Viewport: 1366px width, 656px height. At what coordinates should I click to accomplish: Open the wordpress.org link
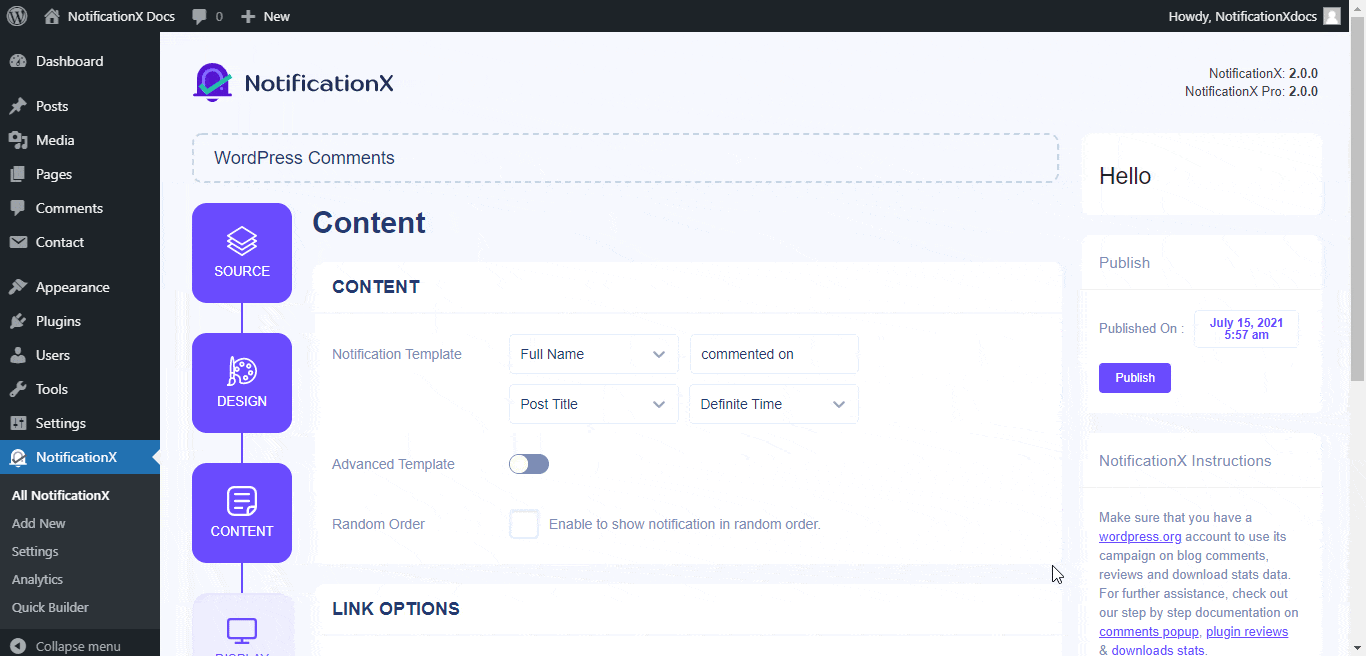tap(1140, 537)
